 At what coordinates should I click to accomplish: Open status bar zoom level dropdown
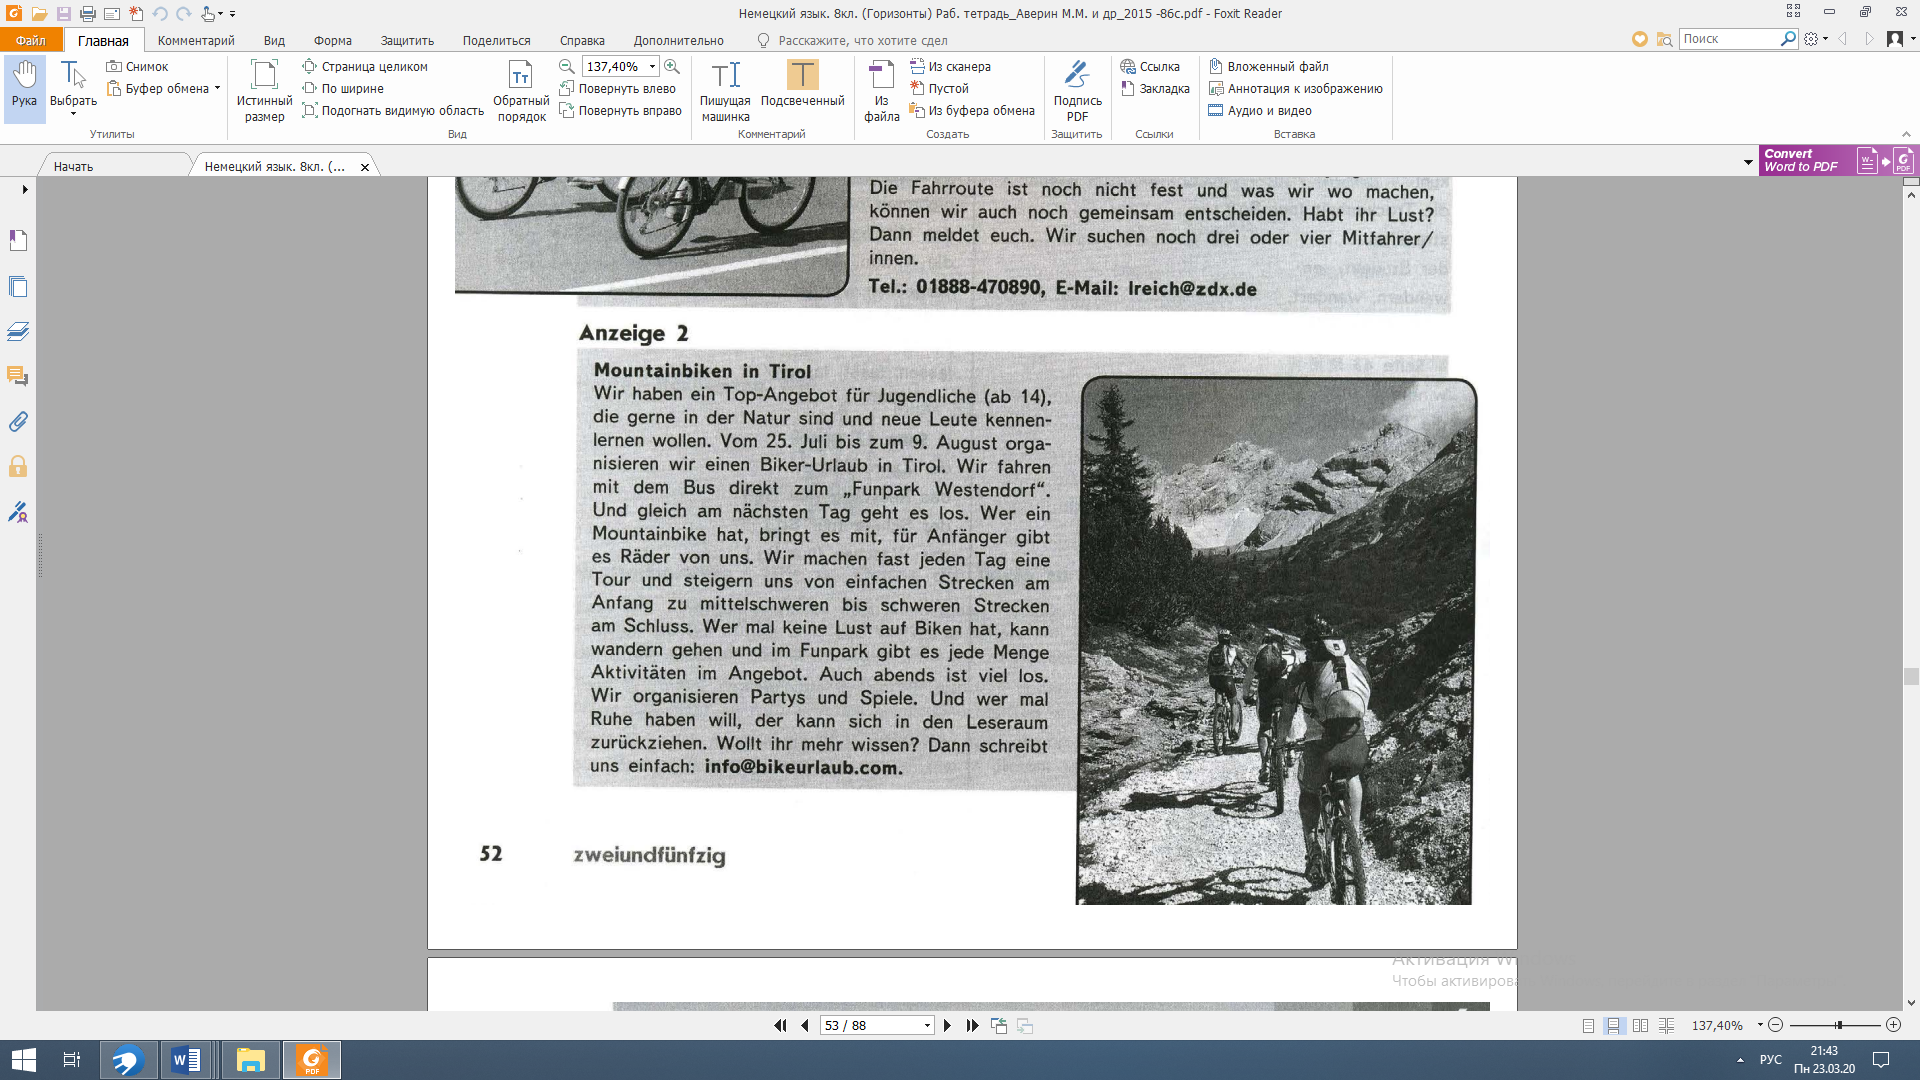coord(1760,1025)
